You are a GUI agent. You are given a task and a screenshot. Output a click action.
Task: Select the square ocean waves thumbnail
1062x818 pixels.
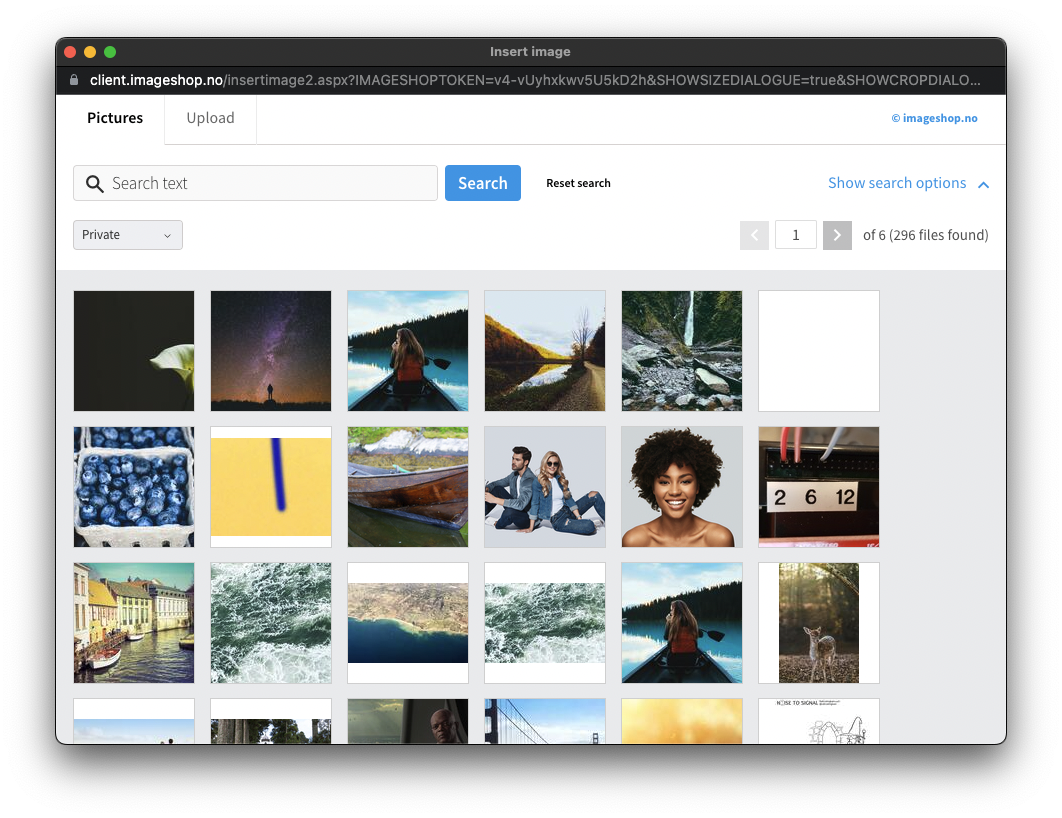271,623
